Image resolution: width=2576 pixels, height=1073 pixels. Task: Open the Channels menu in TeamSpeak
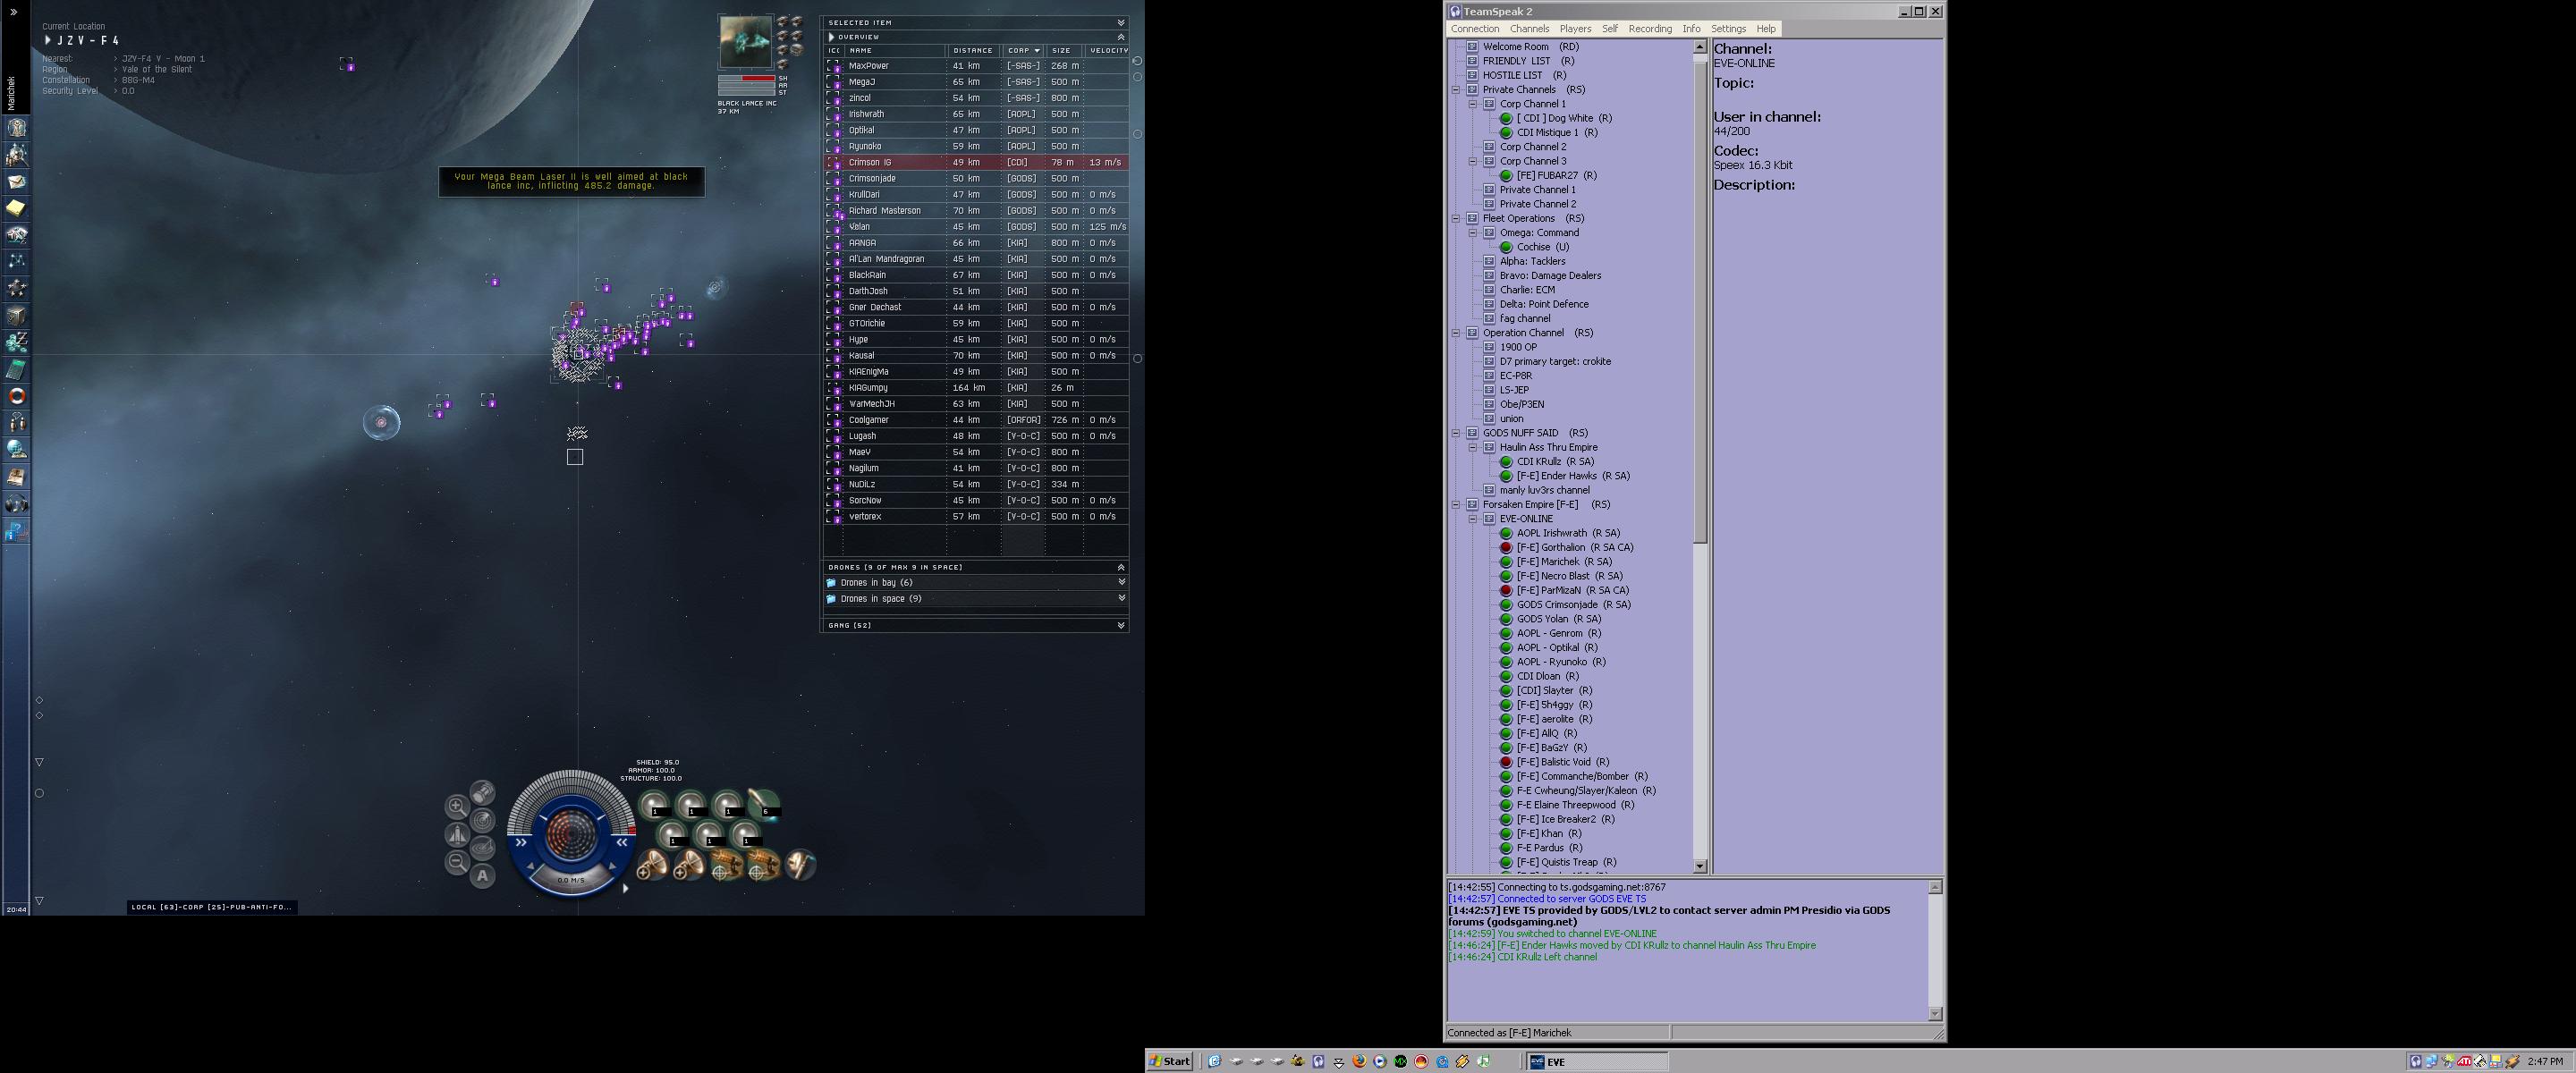[x=1529, y=29]
